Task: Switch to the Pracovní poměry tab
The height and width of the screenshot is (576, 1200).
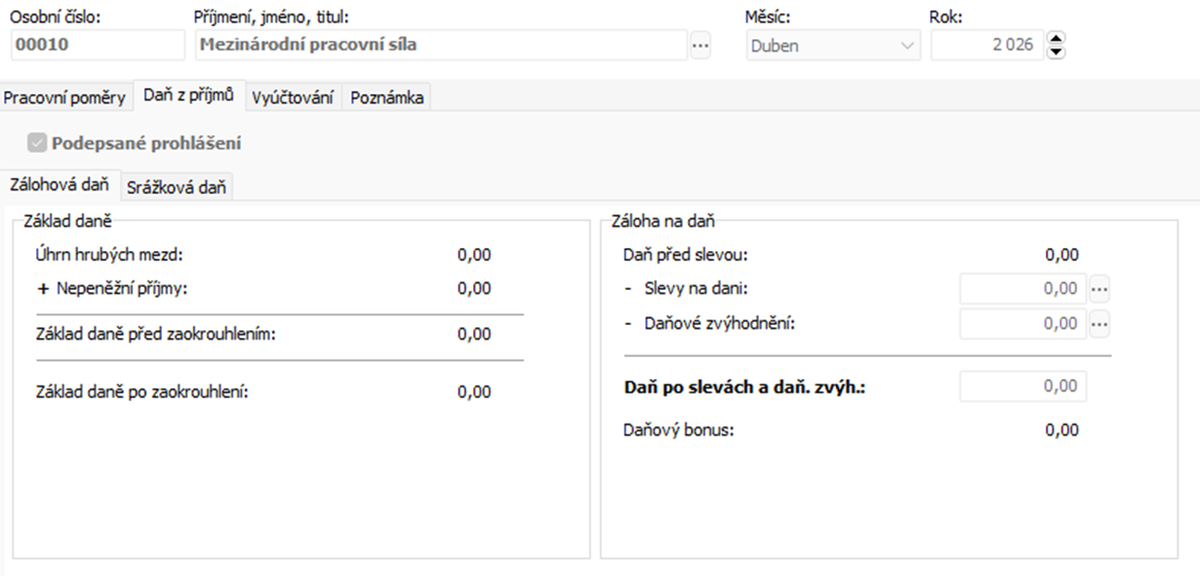Action: (x=65, y=98)
